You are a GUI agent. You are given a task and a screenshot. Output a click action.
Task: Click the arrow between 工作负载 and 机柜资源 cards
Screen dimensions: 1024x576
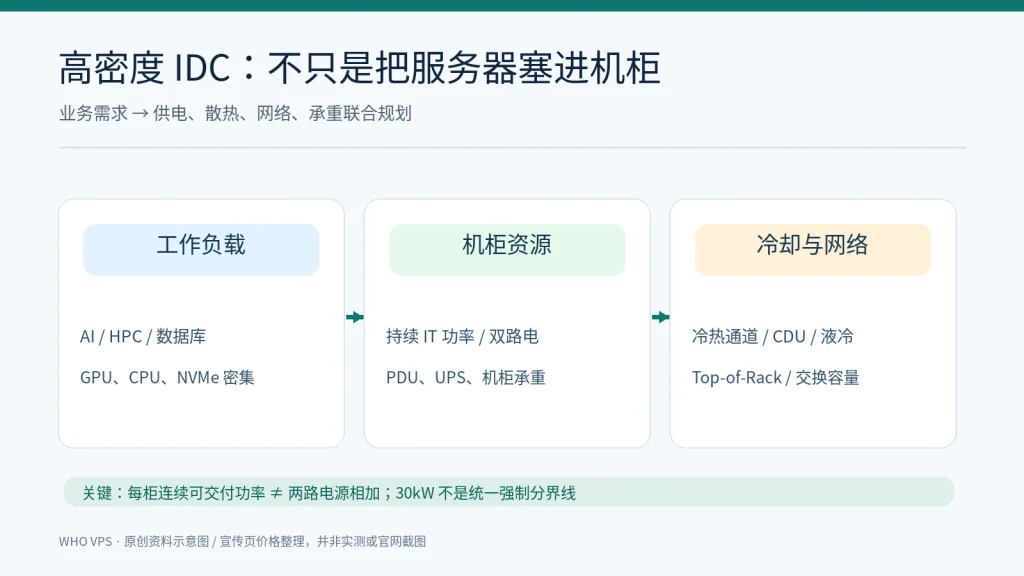coord(355,317)
